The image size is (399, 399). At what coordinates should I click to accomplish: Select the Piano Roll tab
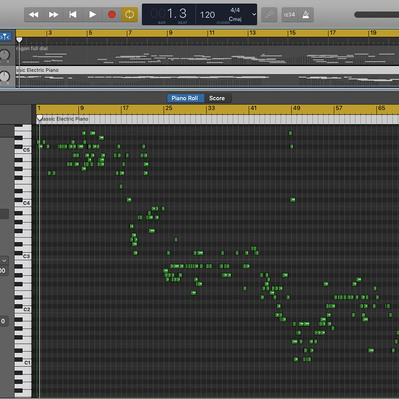click(x=185, y=98)
